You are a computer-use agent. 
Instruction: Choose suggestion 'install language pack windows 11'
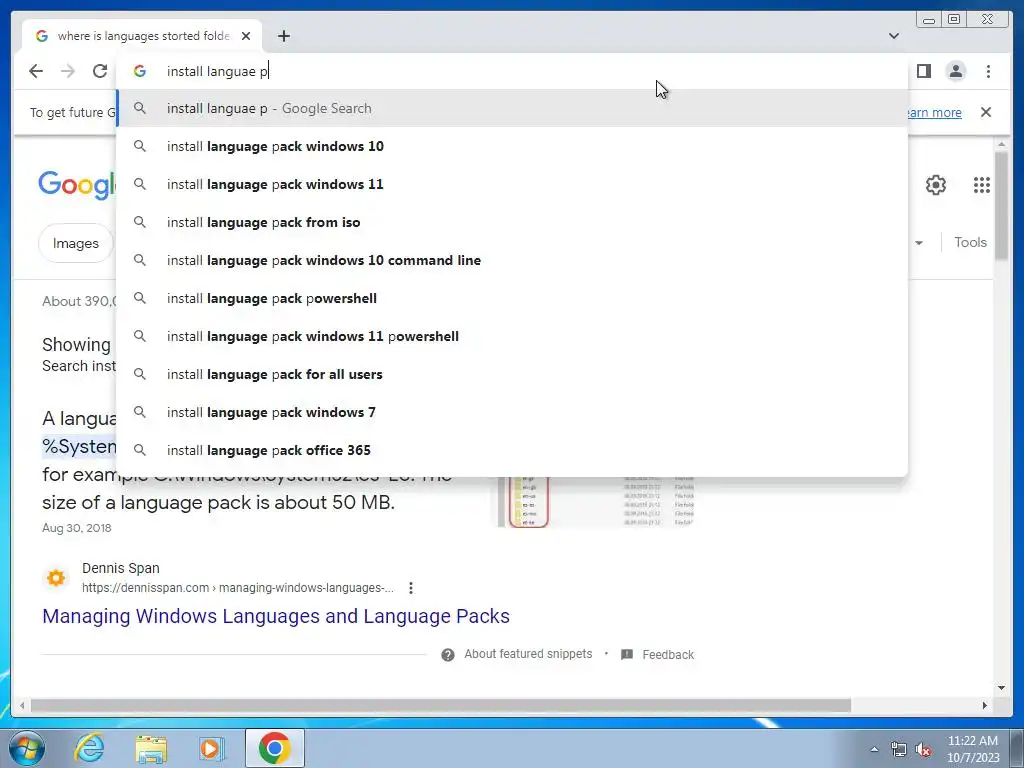coord(512,184)
